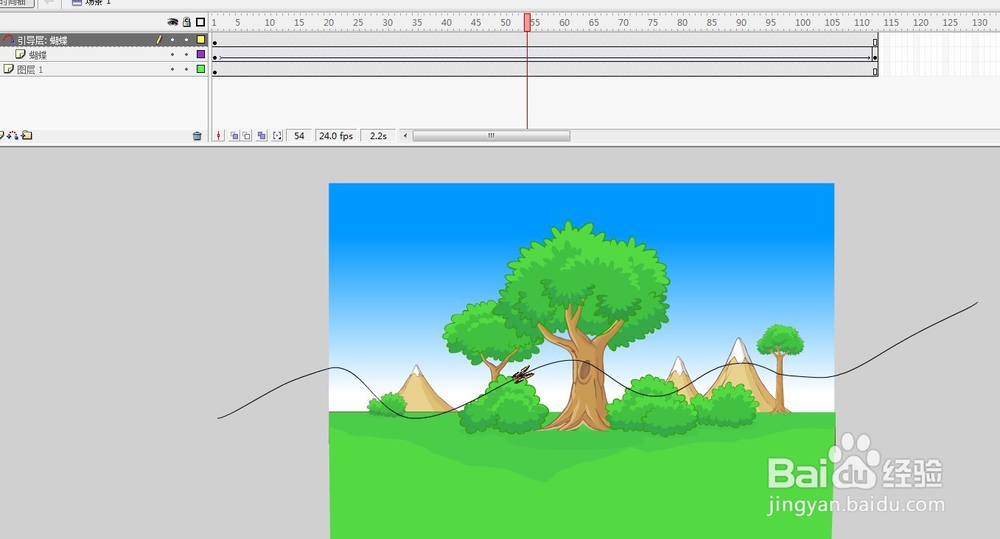Click the layer page icon next to 蝴蝶

(x=20, y=54)
